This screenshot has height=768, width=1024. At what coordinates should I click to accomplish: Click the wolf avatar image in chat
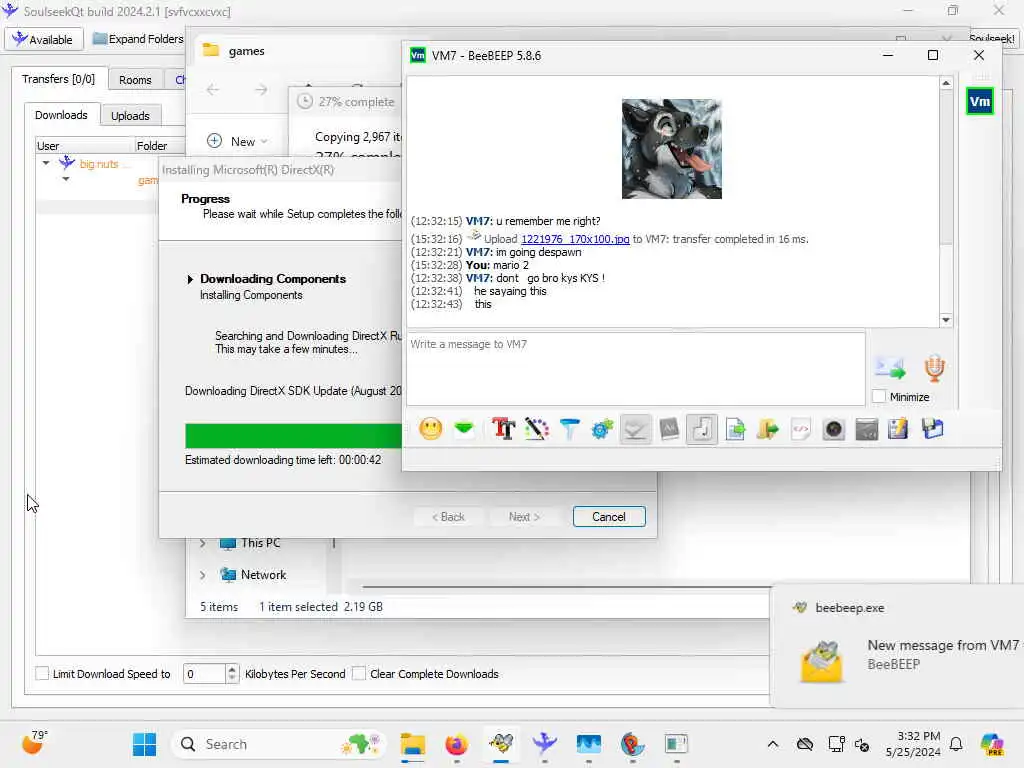click(671, 149)
